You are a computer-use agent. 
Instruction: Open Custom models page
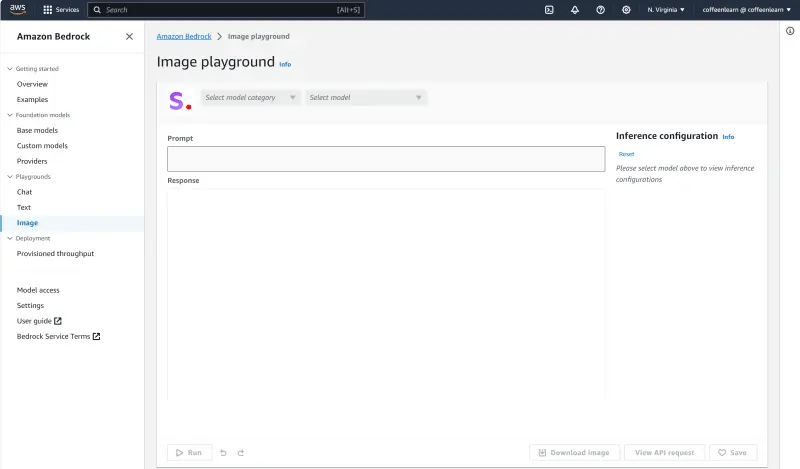pos(42,145)
